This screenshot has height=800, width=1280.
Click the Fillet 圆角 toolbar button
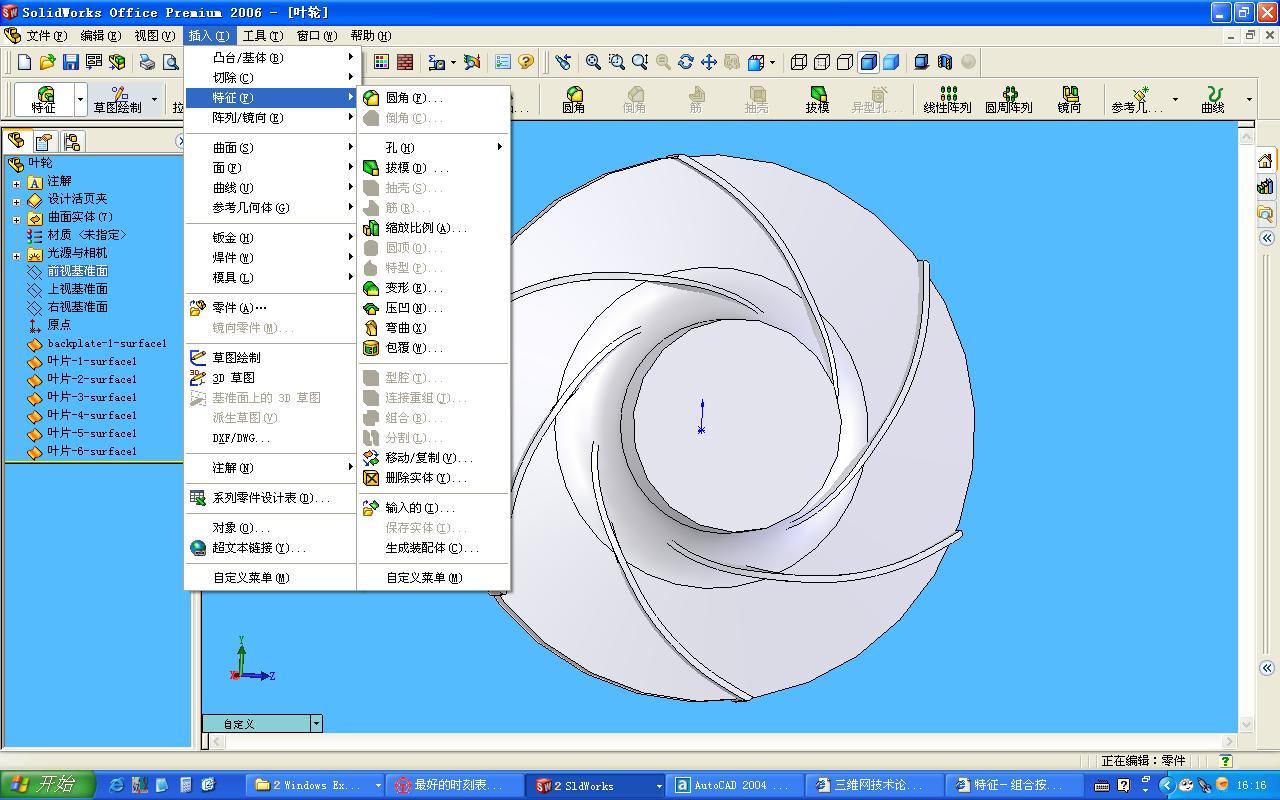pyautogui.click(x=573, y=100)
